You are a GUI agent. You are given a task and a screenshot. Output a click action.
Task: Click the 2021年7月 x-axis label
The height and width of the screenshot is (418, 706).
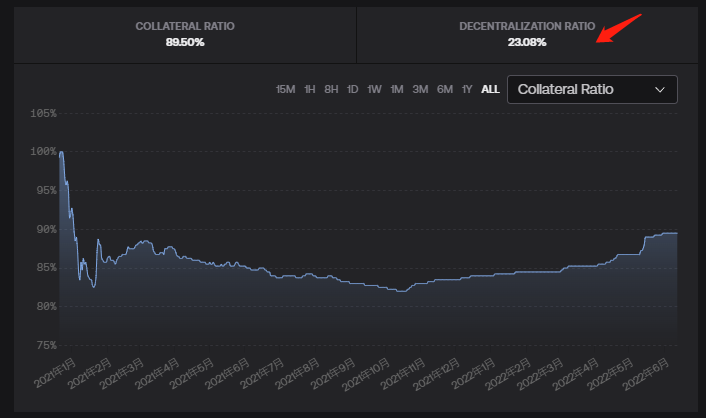click(262, 373)
